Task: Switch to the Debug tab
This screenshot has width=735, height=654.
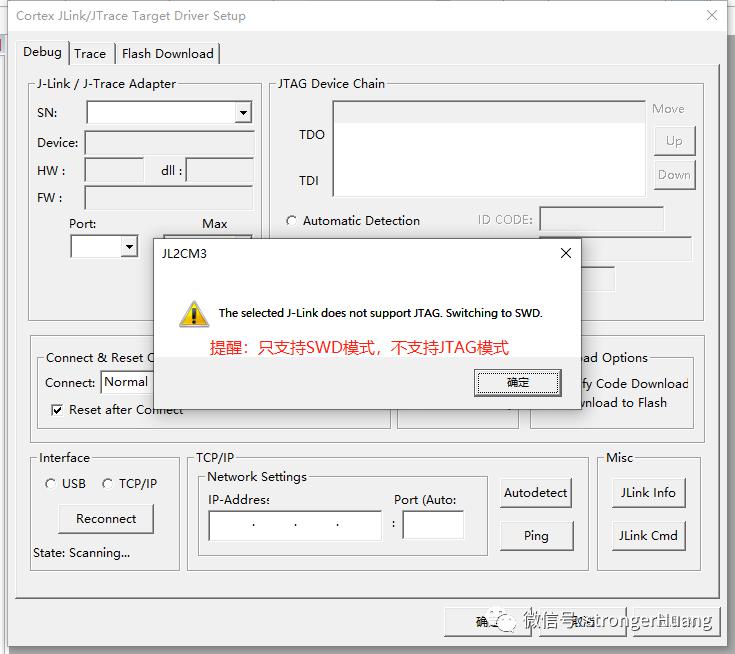Action: point(42,52)
